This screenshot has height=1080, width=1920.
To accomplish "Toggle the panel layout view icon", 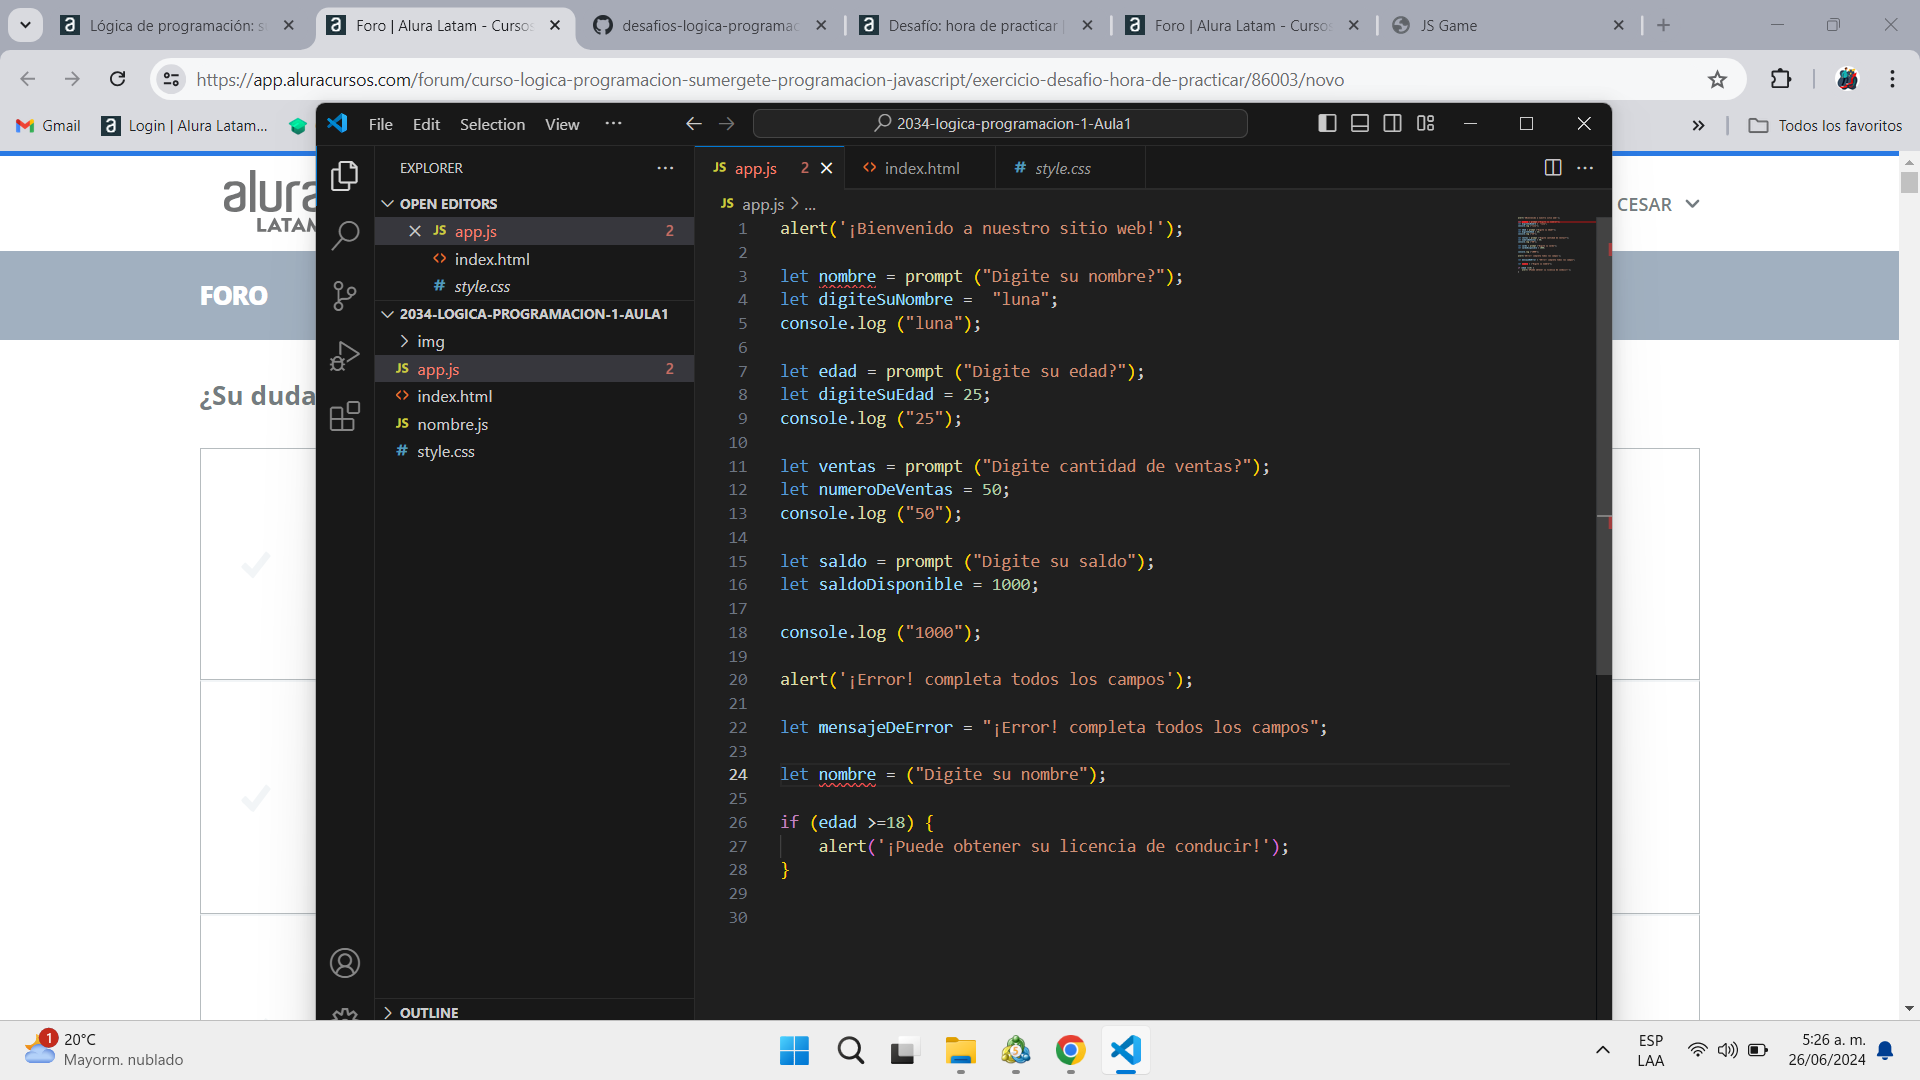I will pos(1358,123).
